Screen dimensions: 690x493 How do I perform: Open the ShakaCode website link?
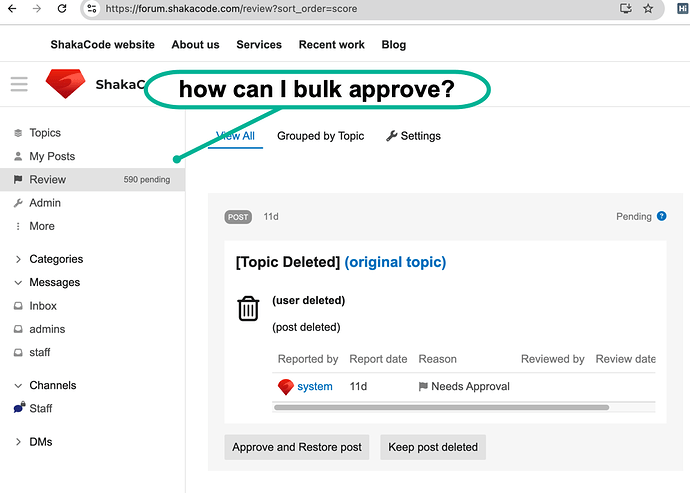click(103, 44)
